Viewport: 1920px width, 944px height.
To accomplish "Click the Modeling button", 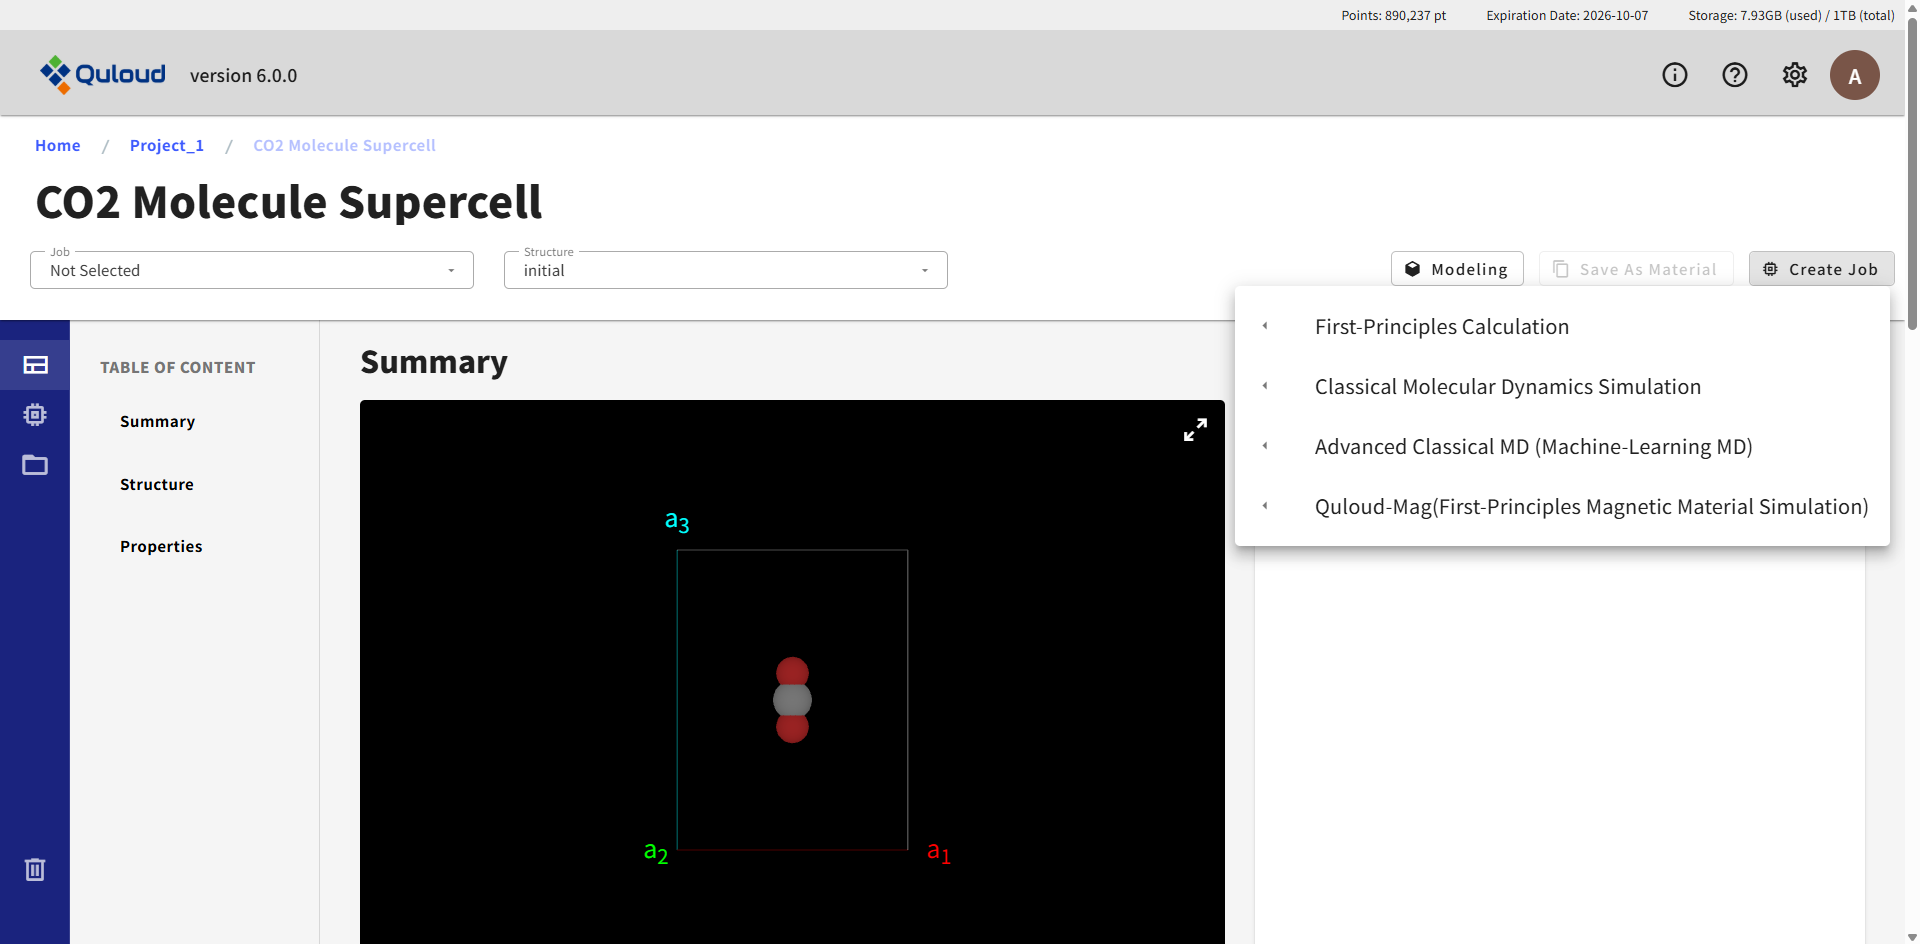I will (1456, 269).
